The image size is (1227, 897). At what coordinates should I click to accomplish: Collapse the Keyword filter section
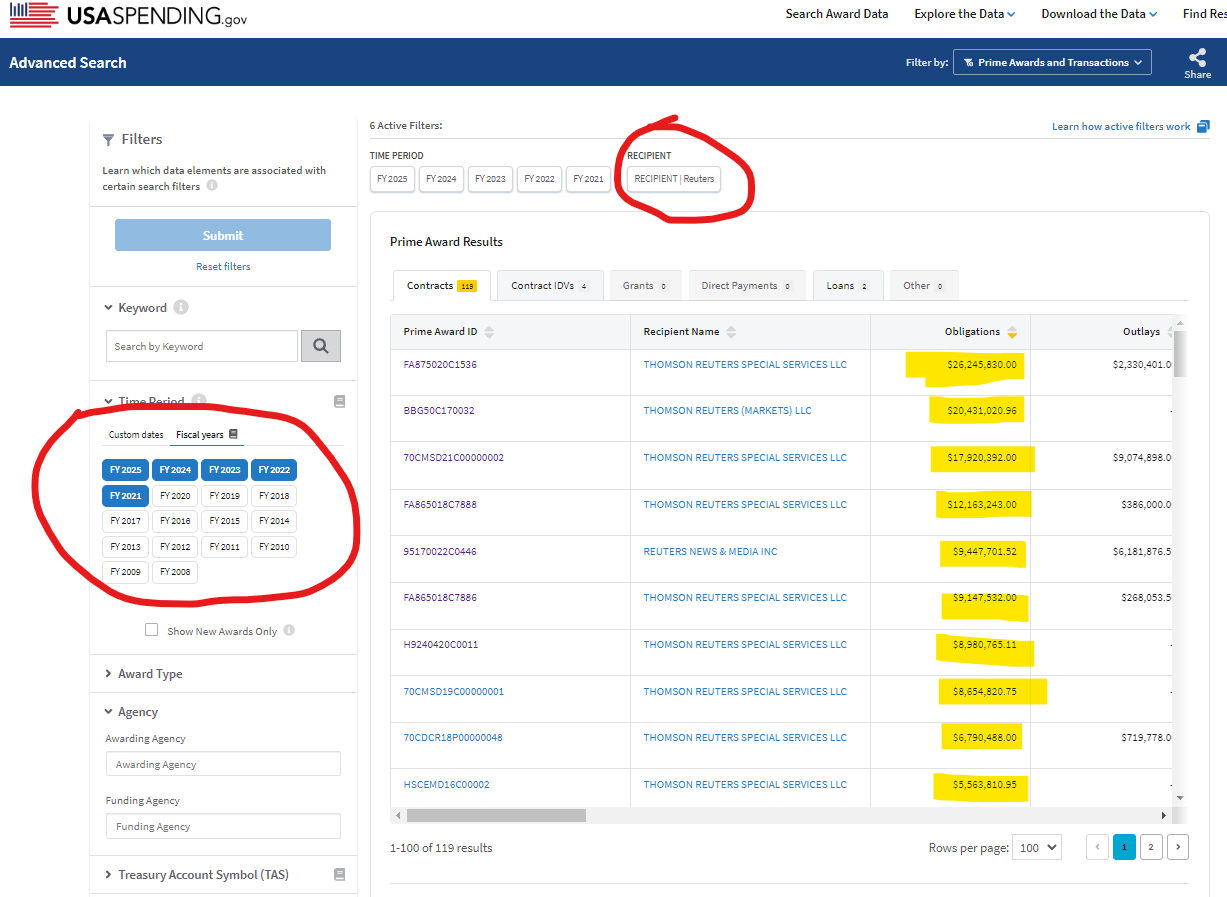coord(109,308)
